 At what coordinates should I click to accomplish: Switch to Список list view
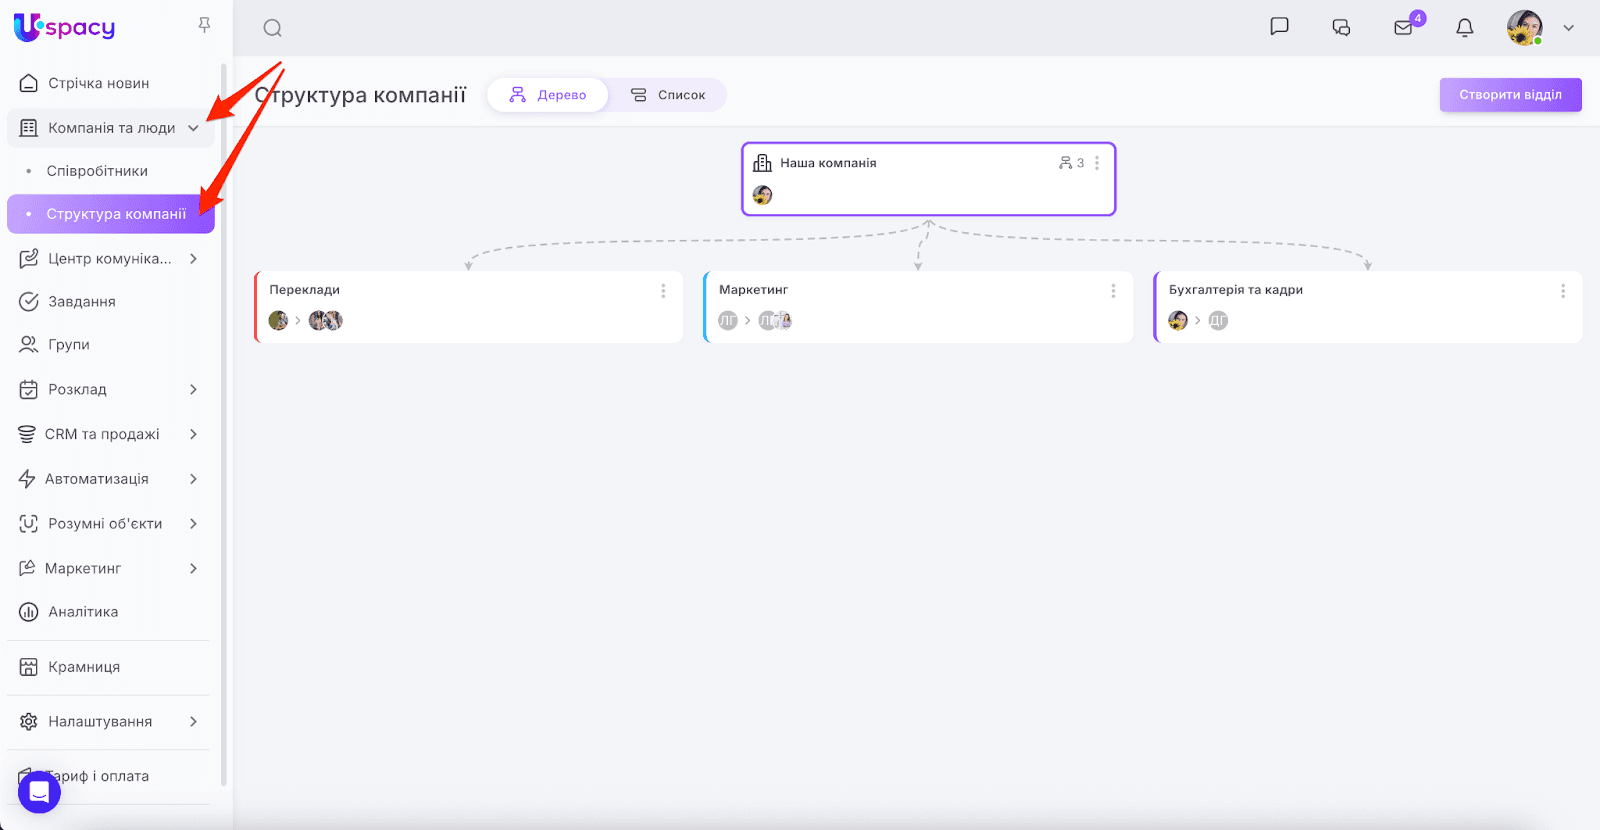(x=668, y=95)
